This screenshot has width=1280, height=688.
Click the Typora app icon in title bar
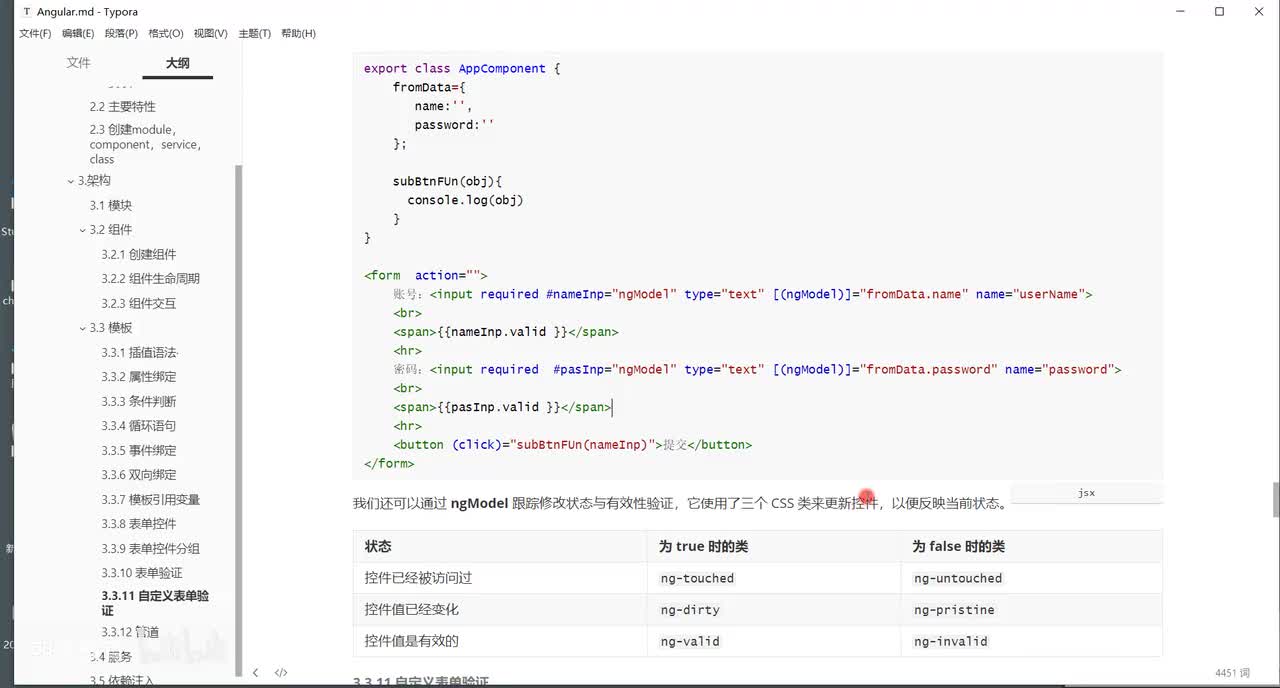coord(26,12)
